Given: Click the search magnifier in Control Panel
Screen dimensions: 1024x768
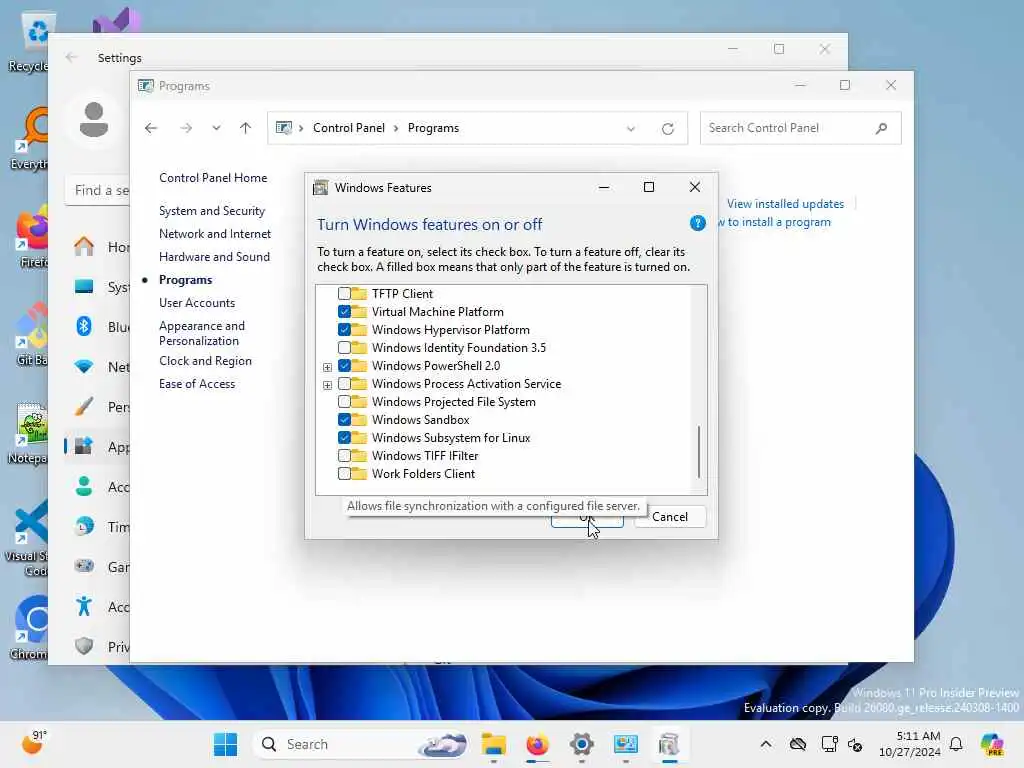Looking at the screenshot, I should (x=882, y=128).
